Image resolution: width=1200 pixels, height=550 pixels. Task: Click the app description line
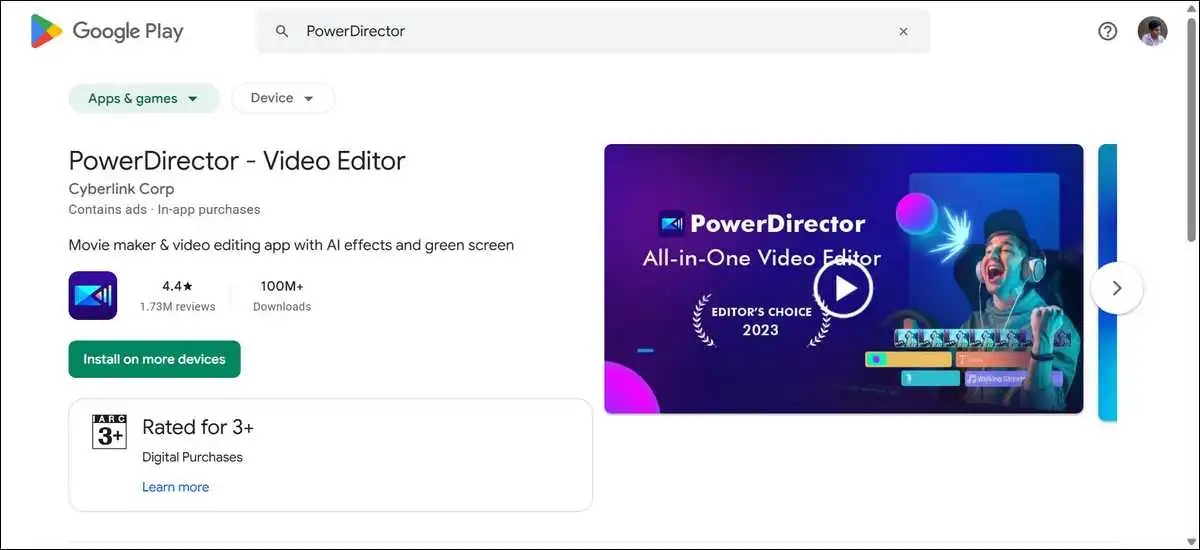(x=291, y=245)
